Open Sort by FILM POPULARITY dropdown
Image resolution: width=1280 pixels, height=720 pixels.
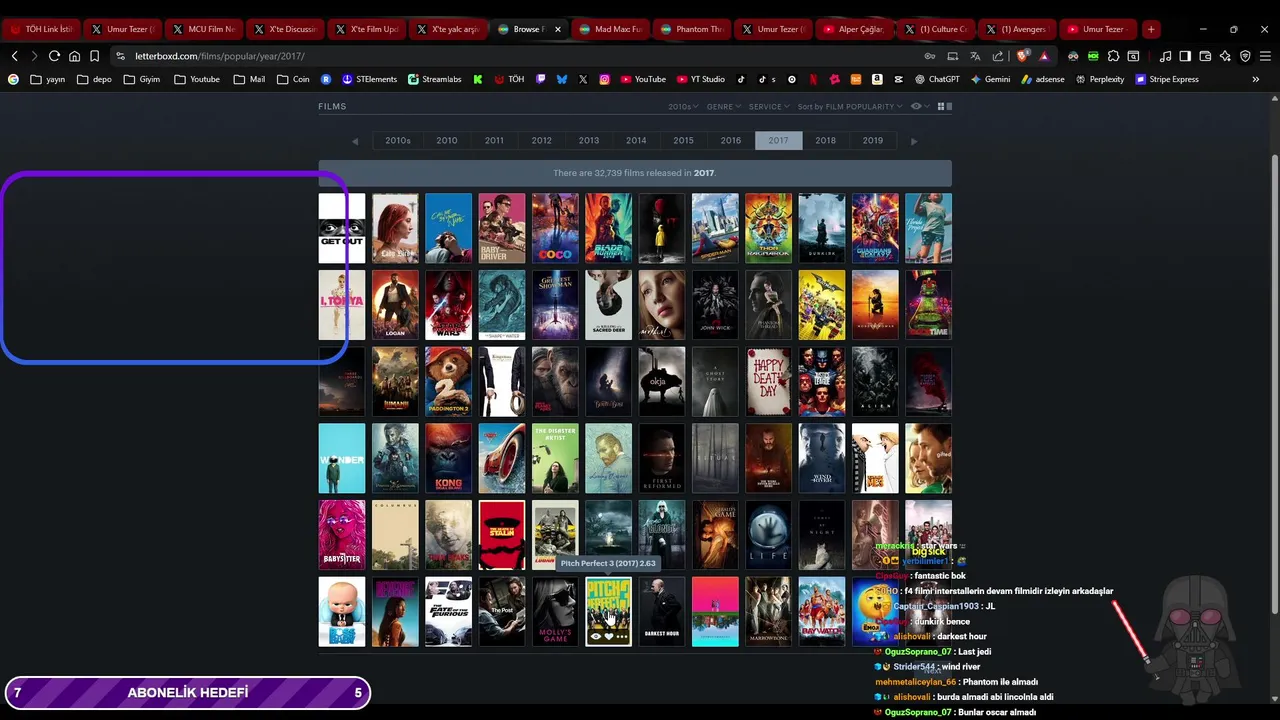pyautogui.click(x=850, y=106)
